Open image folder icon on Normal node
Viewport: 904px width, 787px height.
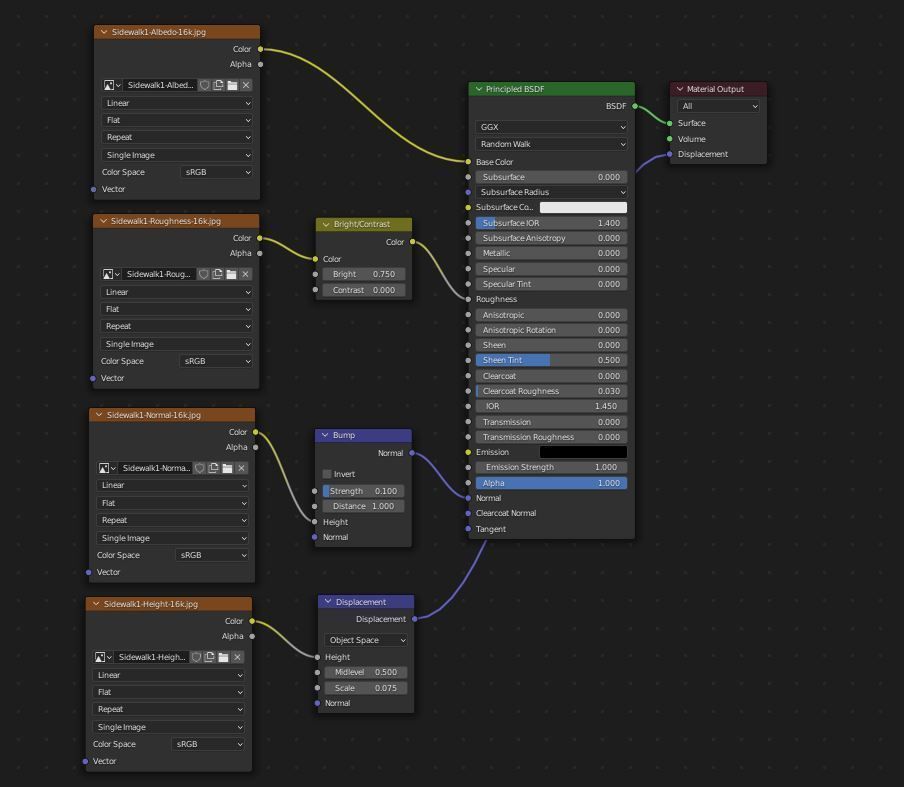(x=227, y=468)
